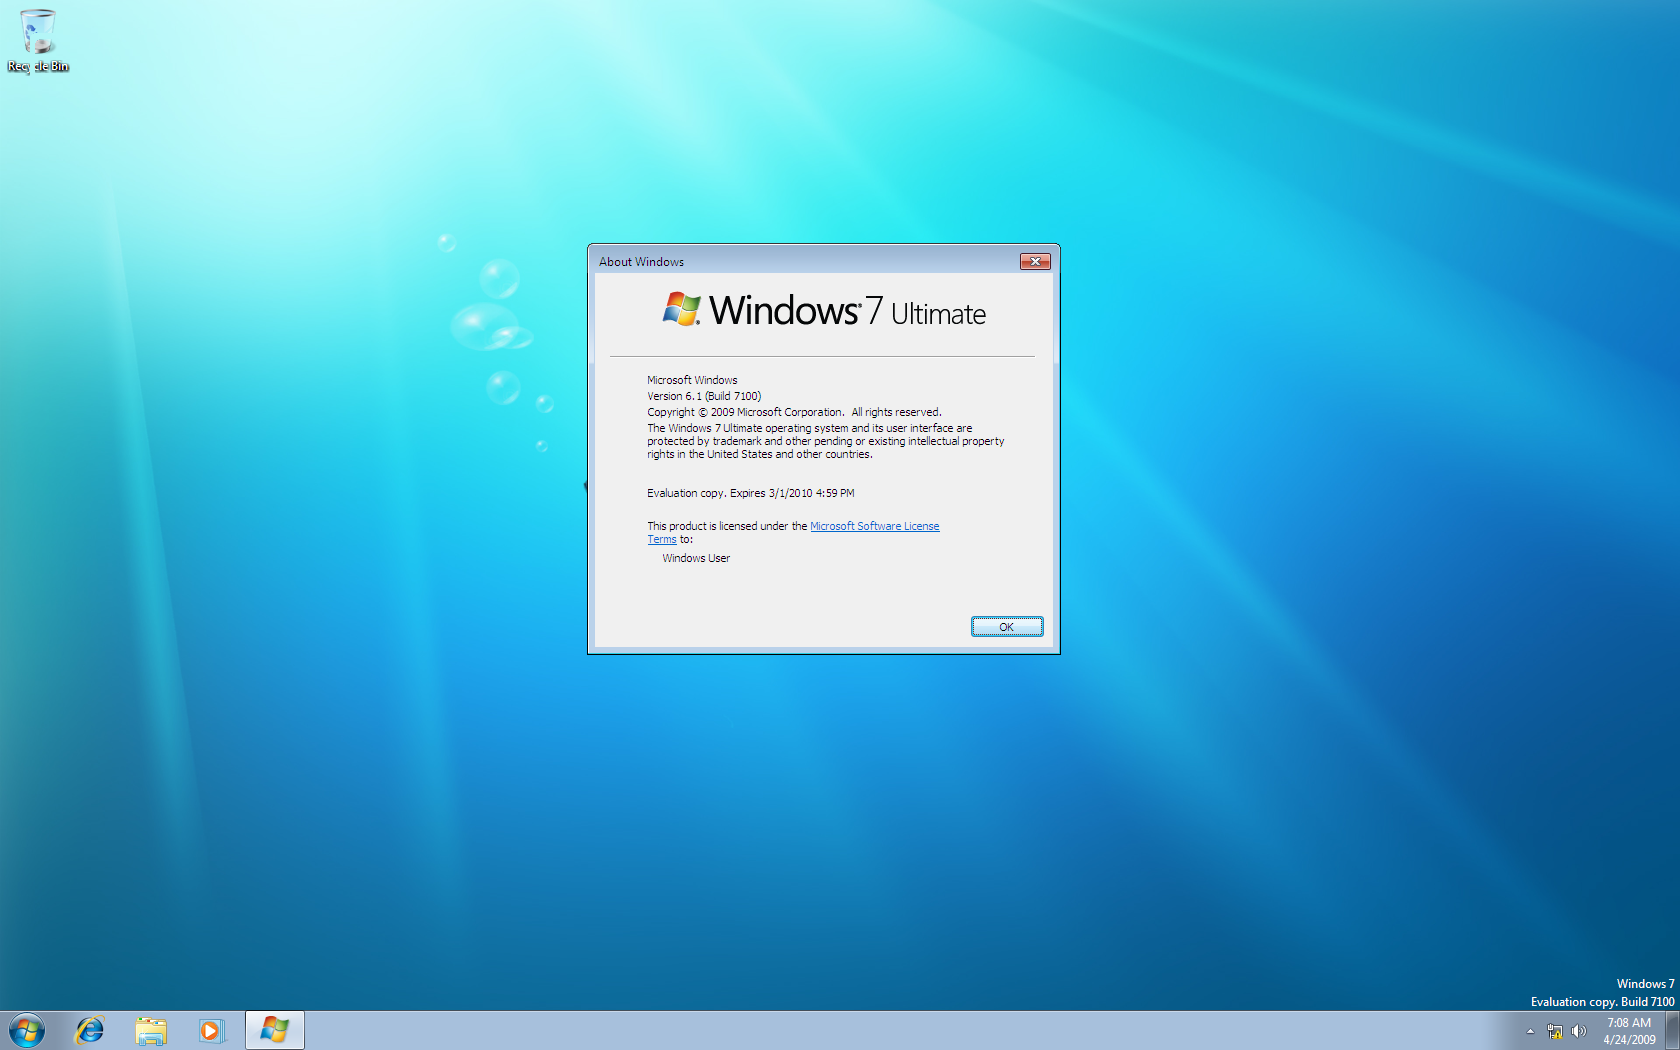
Task: Click an empty area of the taskbar
Action: pyautogui.click(x=700, y=1030)
